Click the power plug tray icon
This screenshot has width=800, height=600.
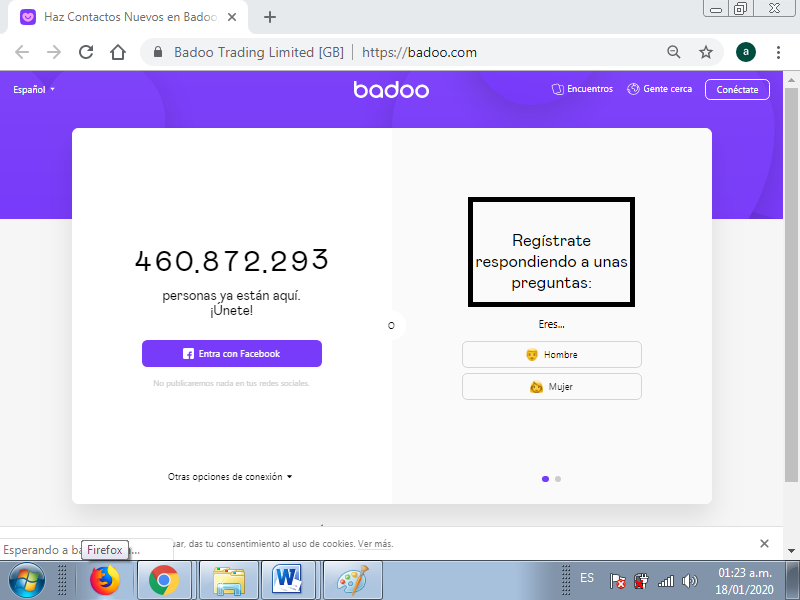pyautogui.click(x=641, y=581)
